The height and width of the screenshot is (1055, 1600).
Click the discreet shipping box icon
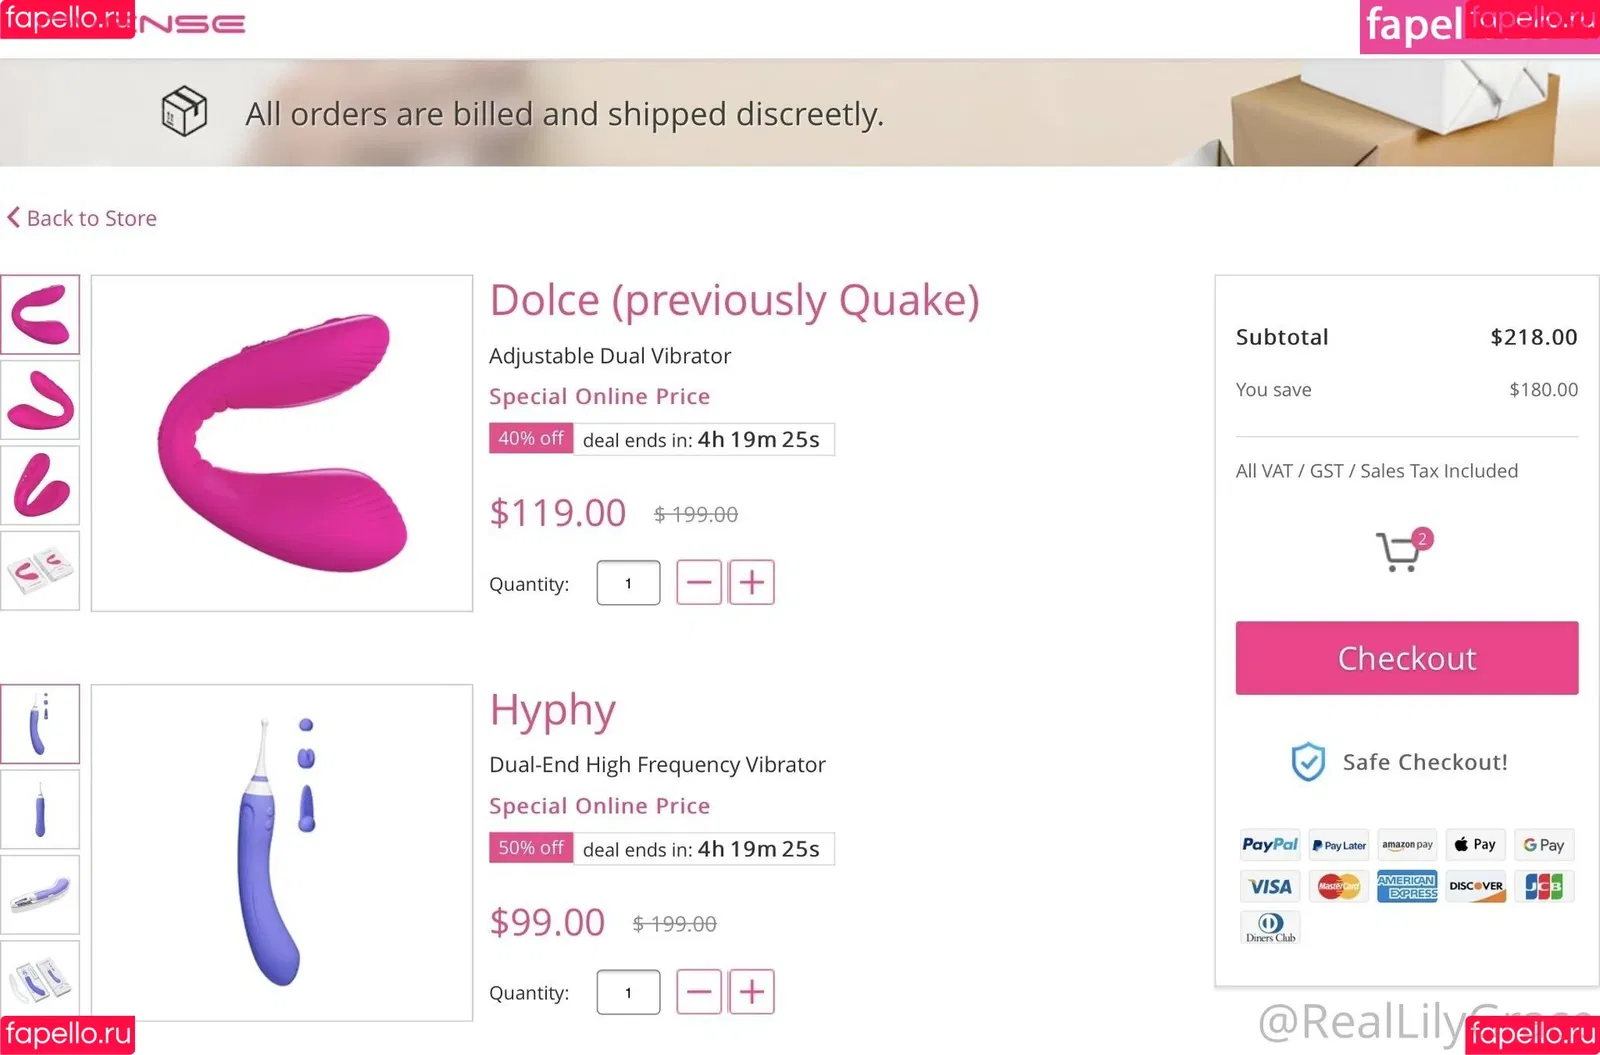(185, 111)
